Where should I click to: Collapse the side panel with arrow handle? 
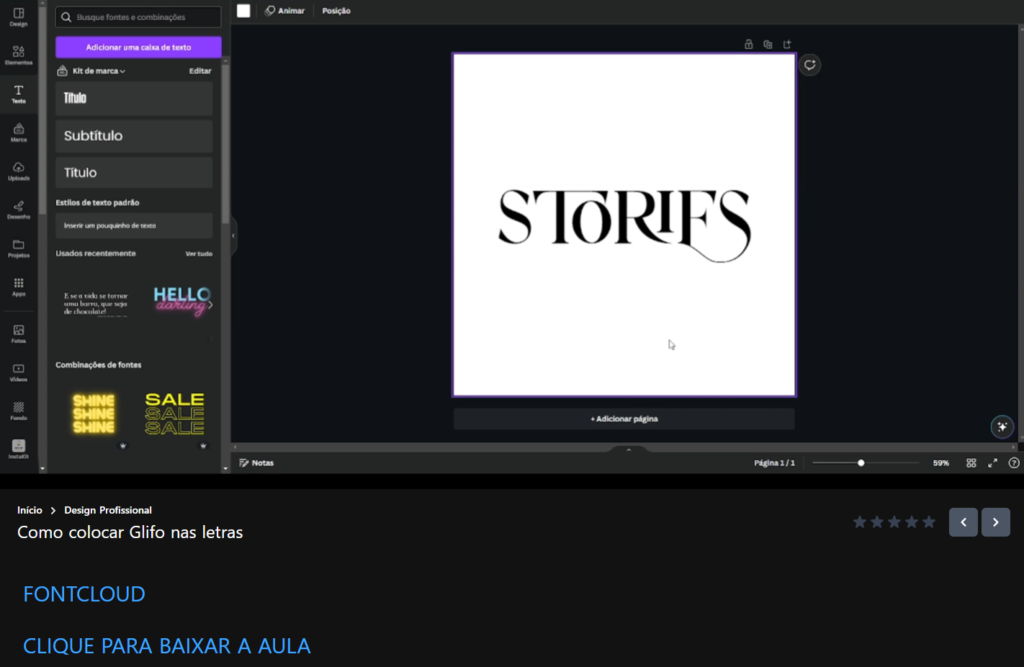coord(233,236)
